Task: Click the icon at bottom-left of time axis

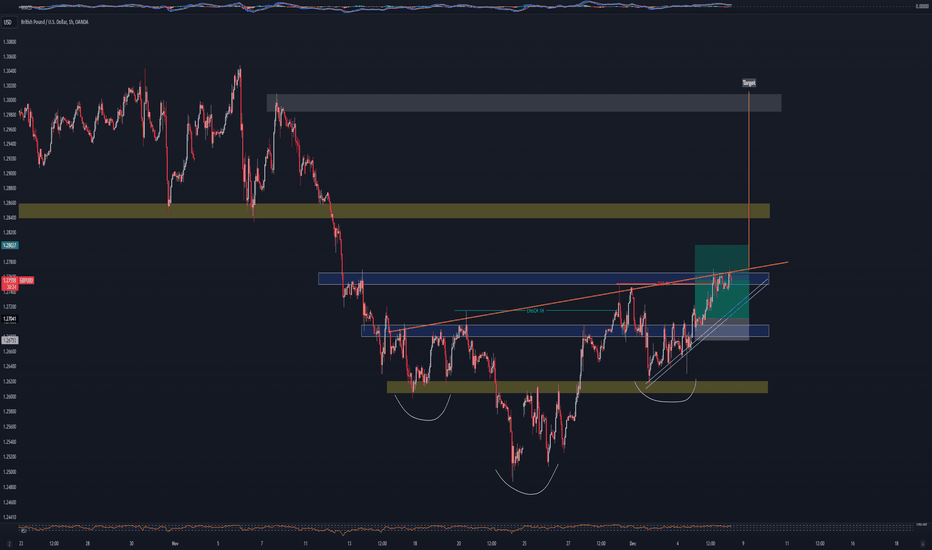Action: (9, 543)
